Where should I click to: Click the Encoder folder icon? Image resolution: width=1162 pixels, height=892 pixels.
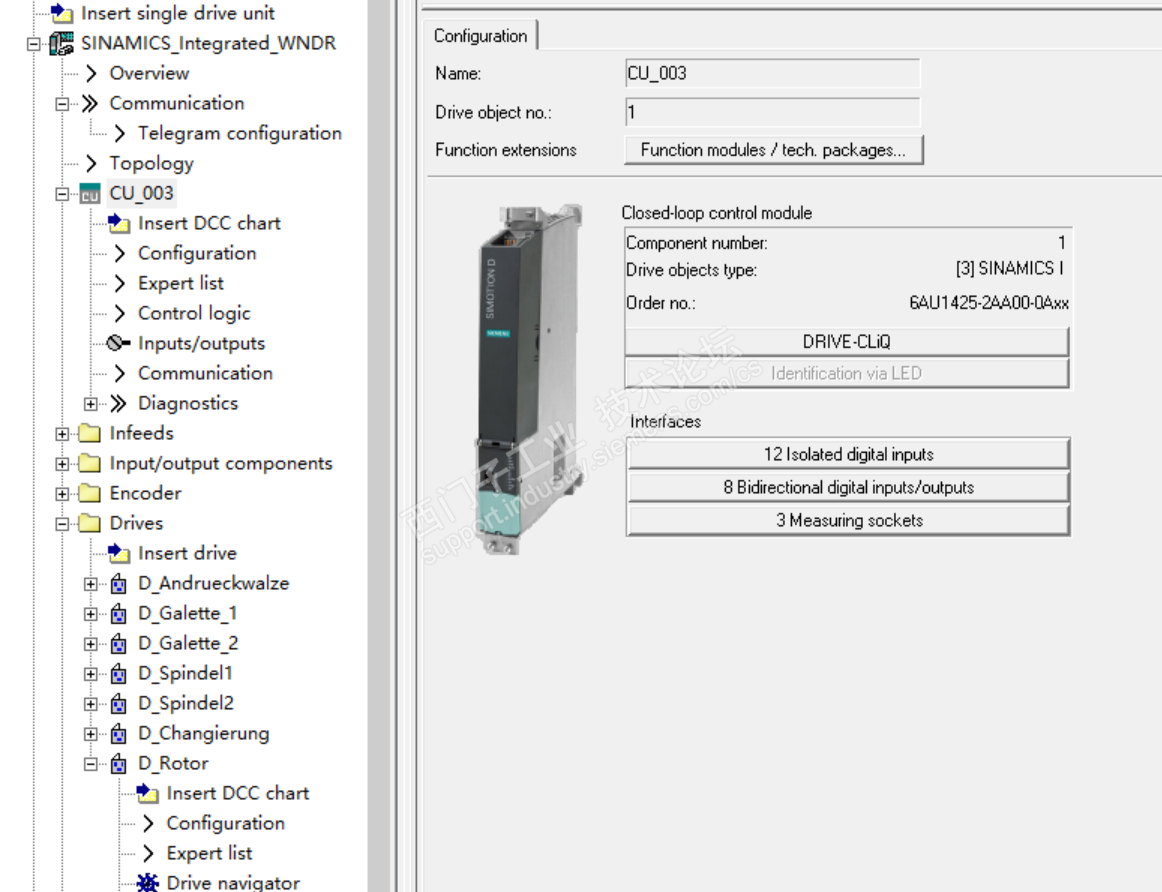[x=90, y=493]
